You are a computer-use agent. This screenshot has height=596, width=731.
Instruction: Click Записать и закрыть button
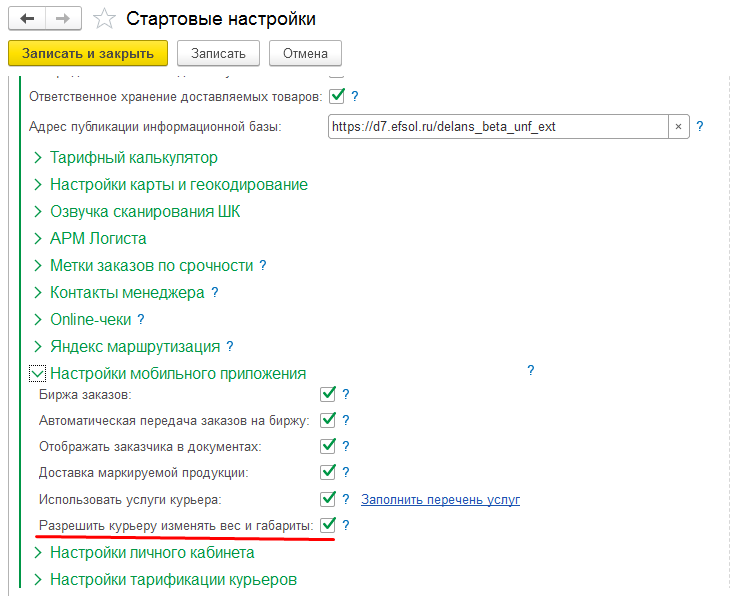click(88, 53)
